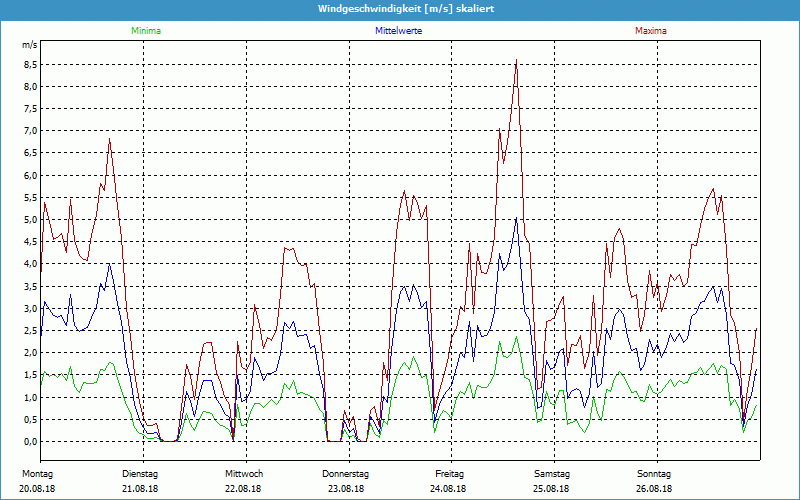Click the date 25.08.18
Screen dimensions: 800x500
(x=551, y=489)
